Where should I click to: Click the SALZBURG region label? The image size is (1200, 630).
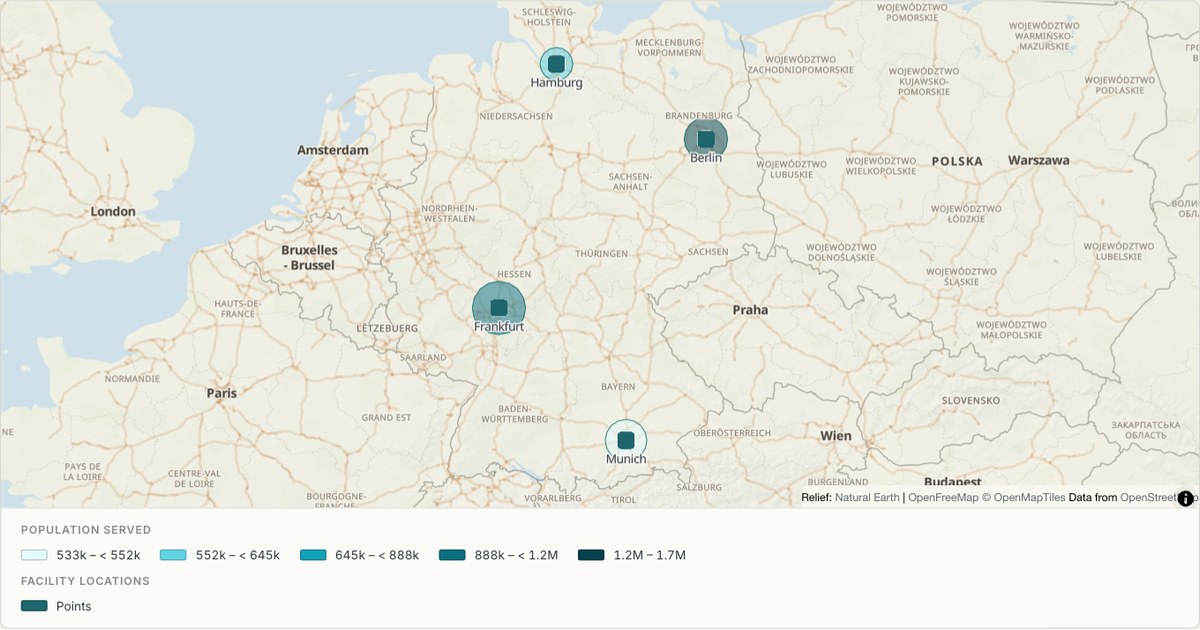point(699,487)
